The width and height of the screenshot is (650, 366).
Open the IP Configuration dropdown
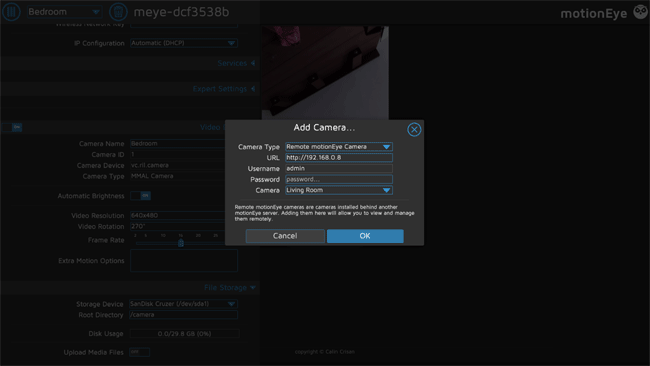click(x=184, y=43)
